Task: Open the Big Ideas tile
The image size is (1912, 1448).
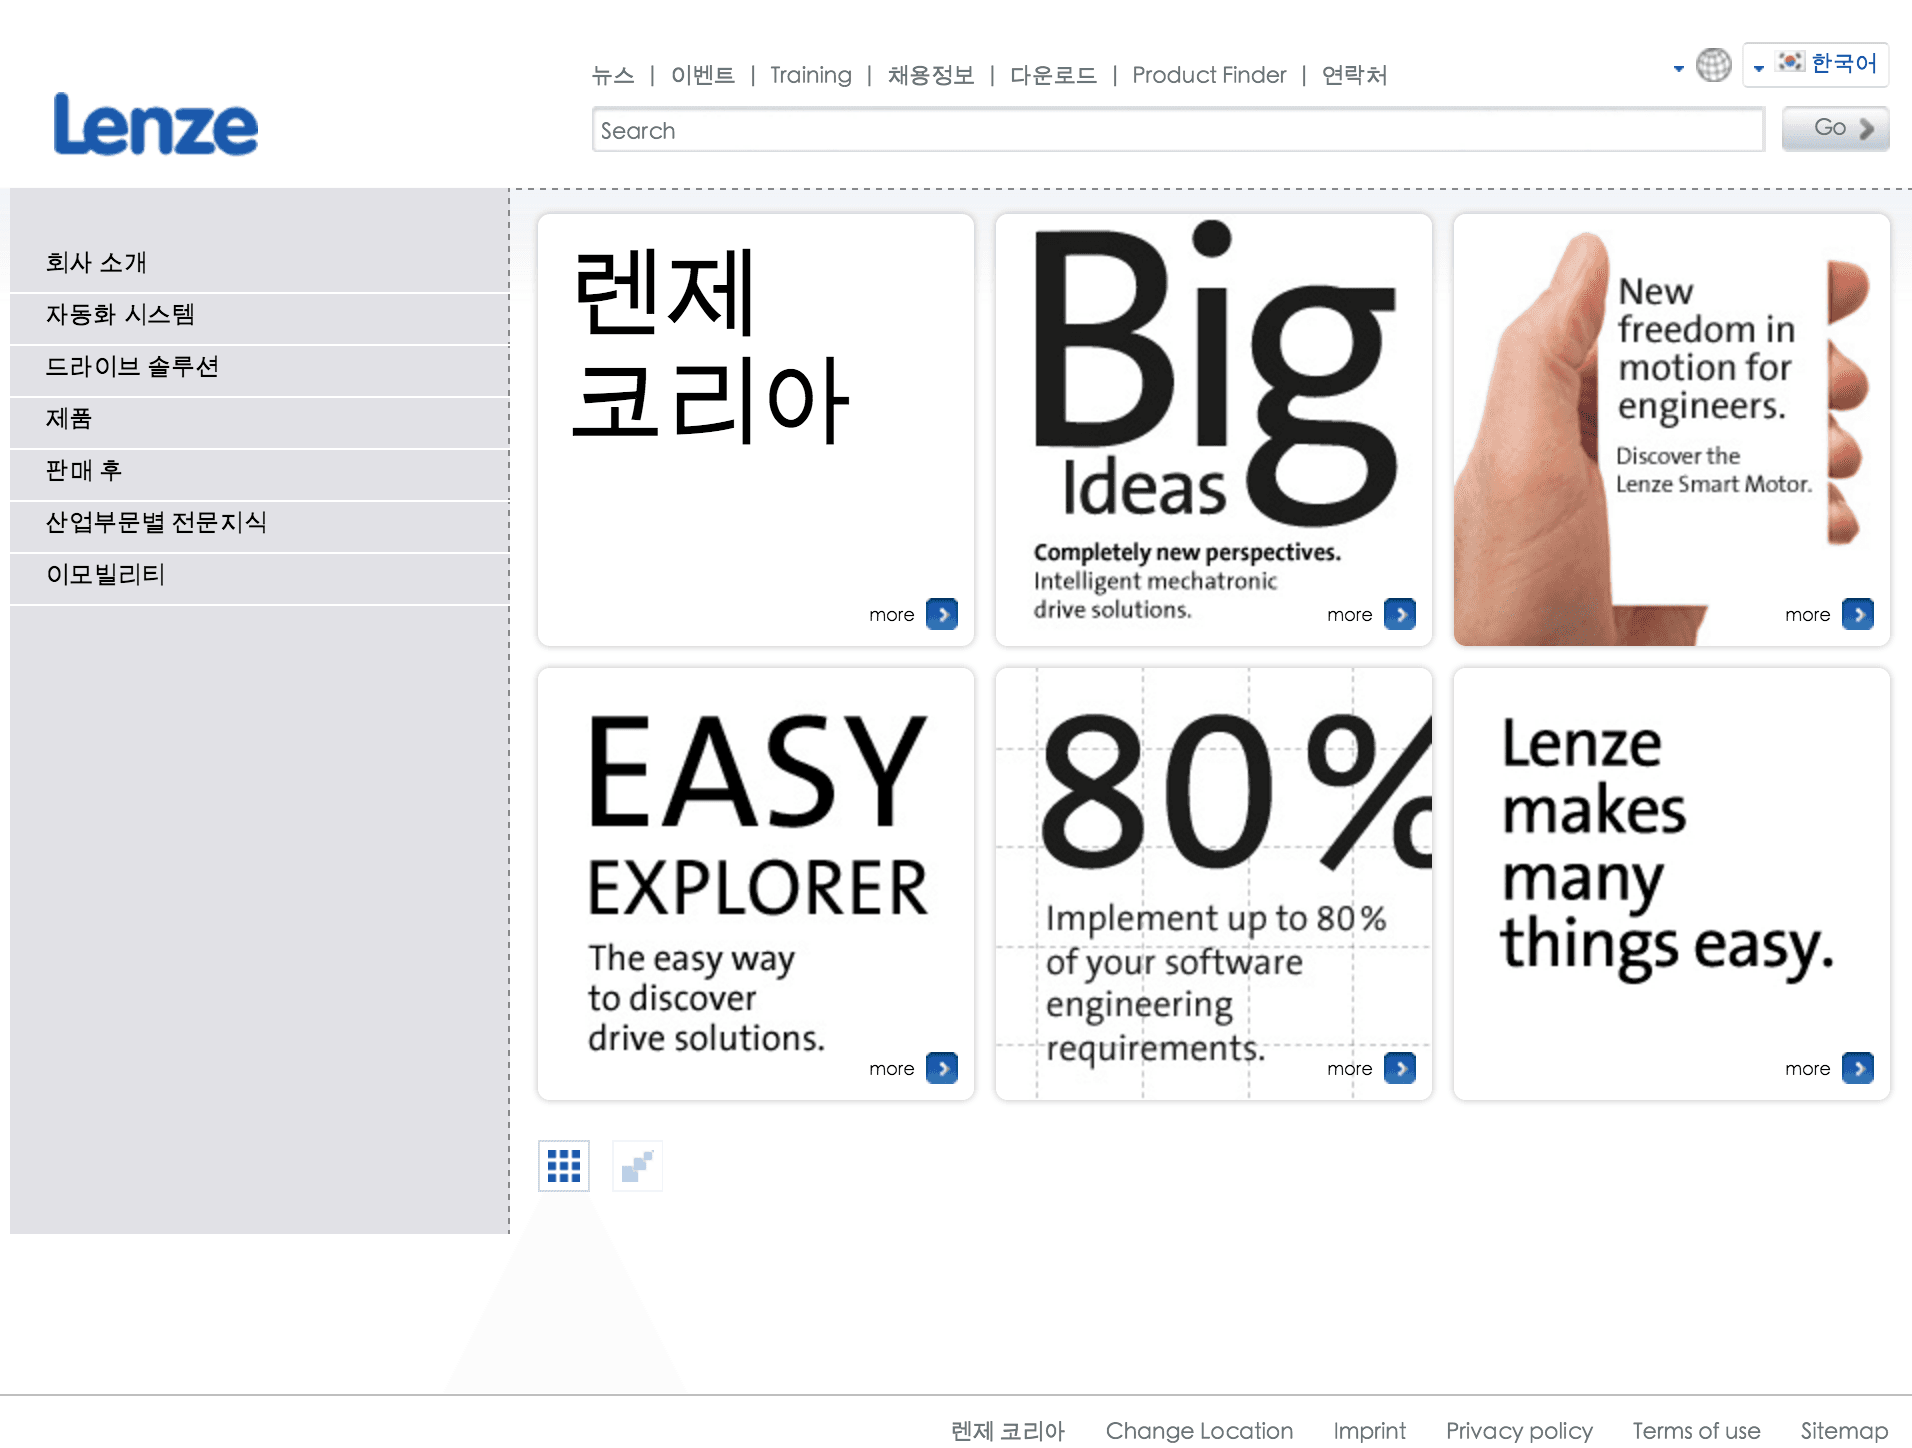Action: pyautogui.click(x=1214, y=430)
